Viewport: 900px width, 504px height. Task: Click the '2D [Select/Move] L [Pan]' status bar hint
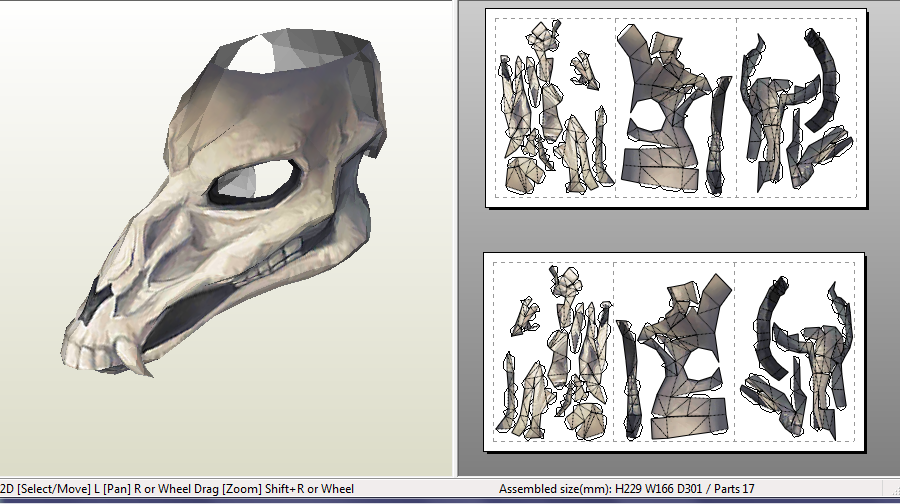[66, 489]
